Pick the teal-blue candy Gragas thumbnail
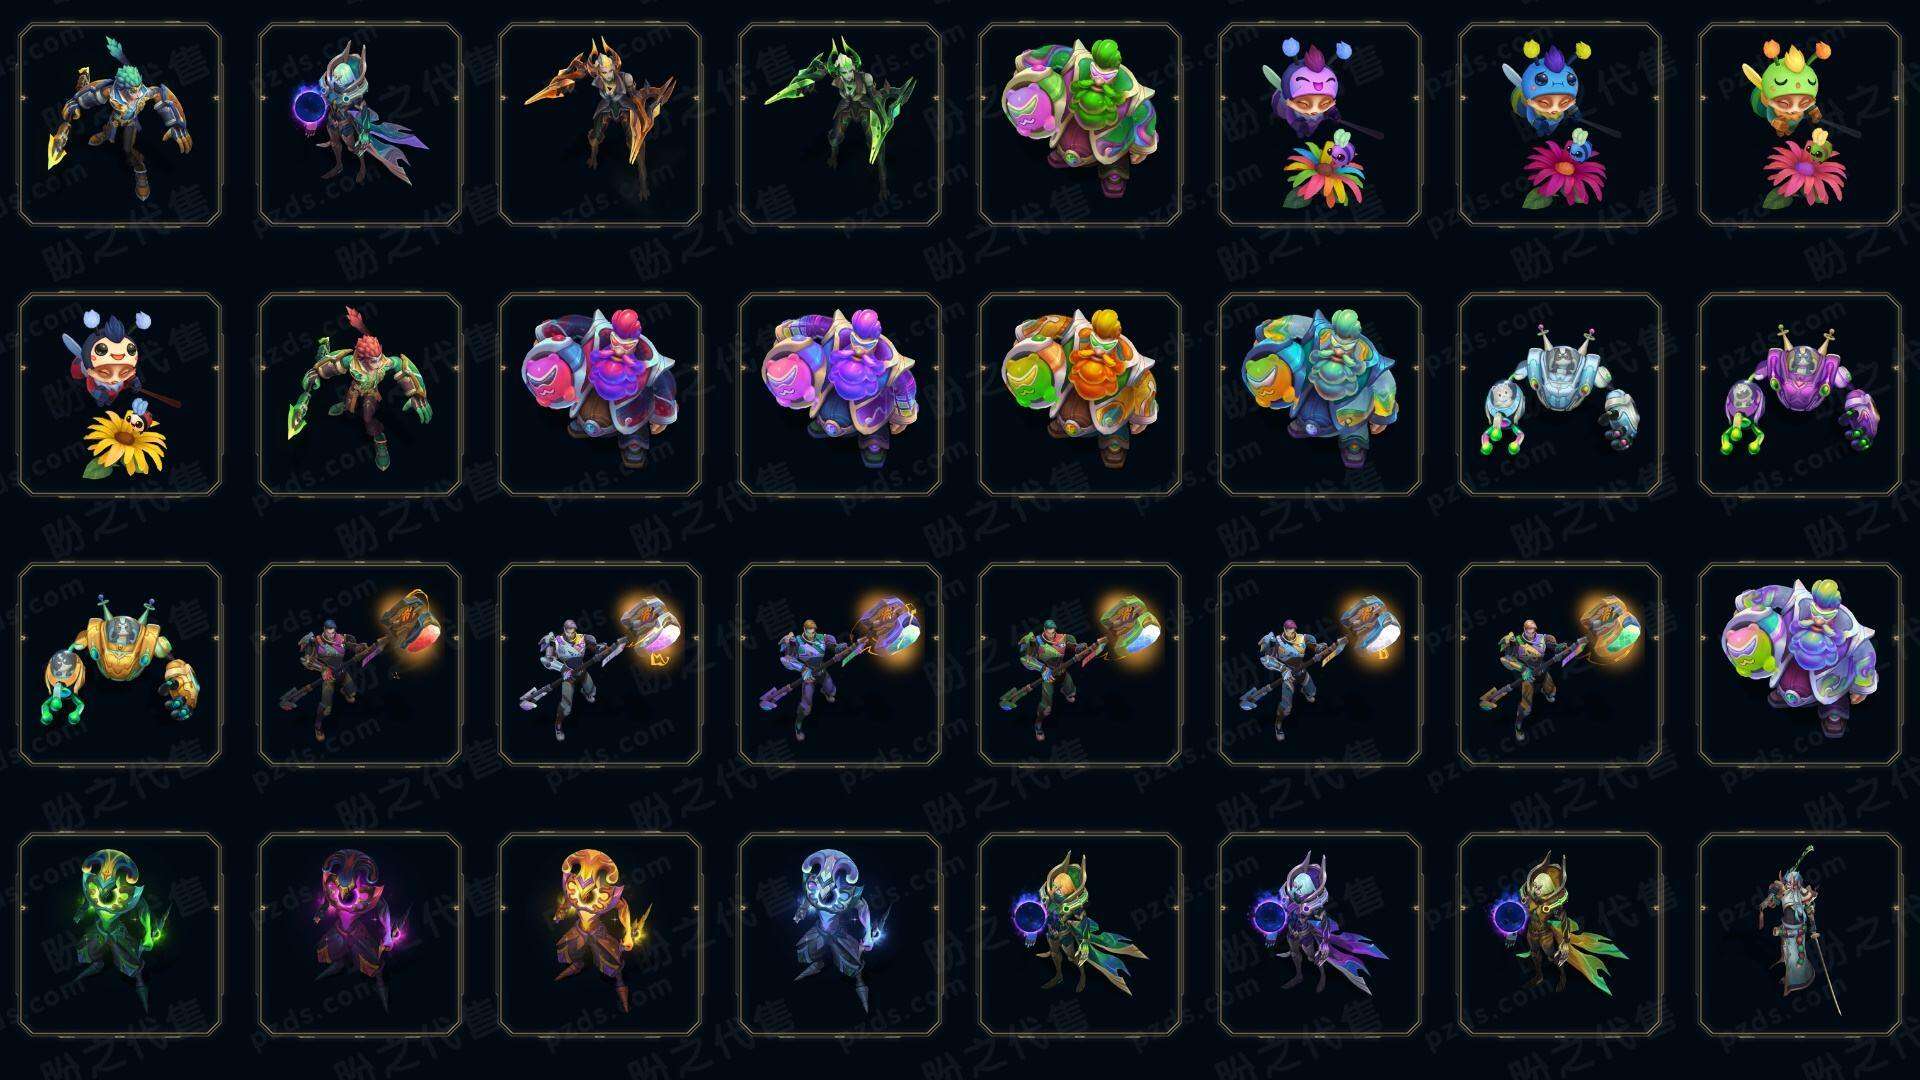1920x1080 pixels. pos(1320,394)
